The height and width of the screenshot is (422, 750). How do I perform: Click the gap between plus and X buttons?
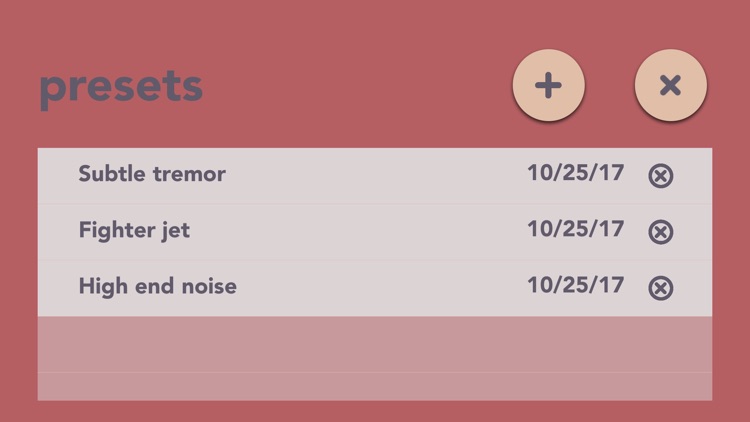[x=610, y=85]
